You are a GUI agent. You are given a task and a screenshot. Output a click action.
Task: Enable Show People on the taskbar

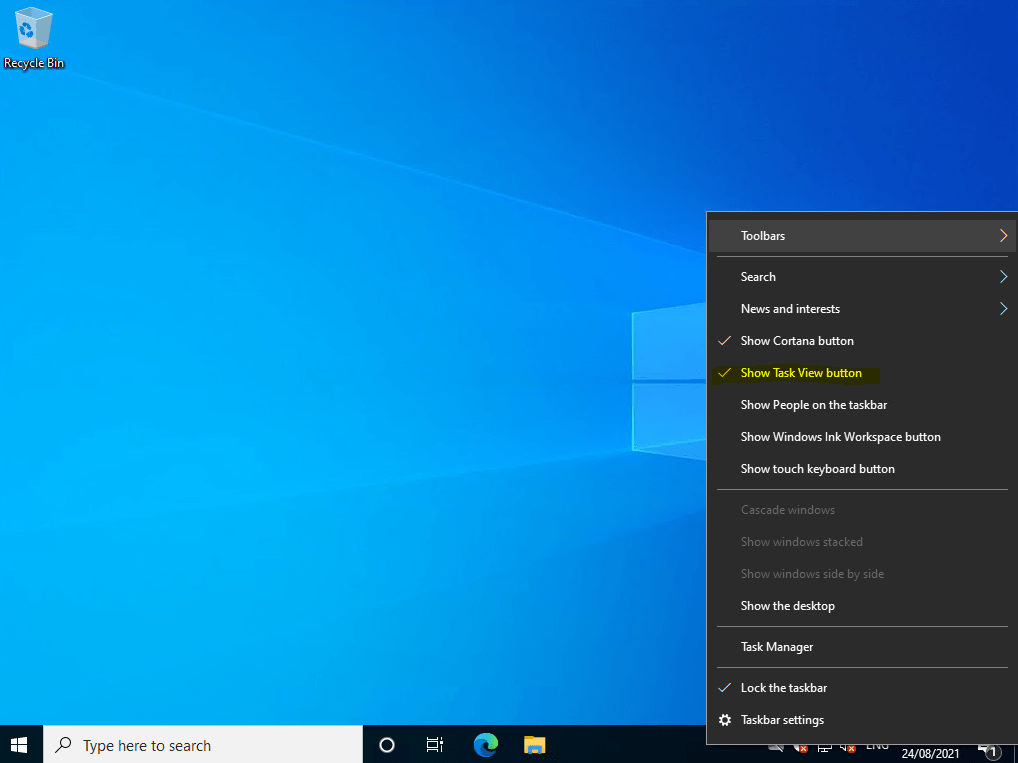(862, 405)
